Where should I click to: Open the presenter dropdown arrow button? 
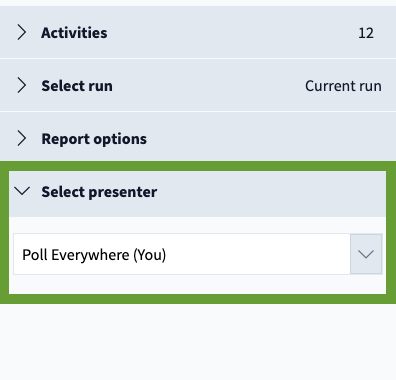366,254
